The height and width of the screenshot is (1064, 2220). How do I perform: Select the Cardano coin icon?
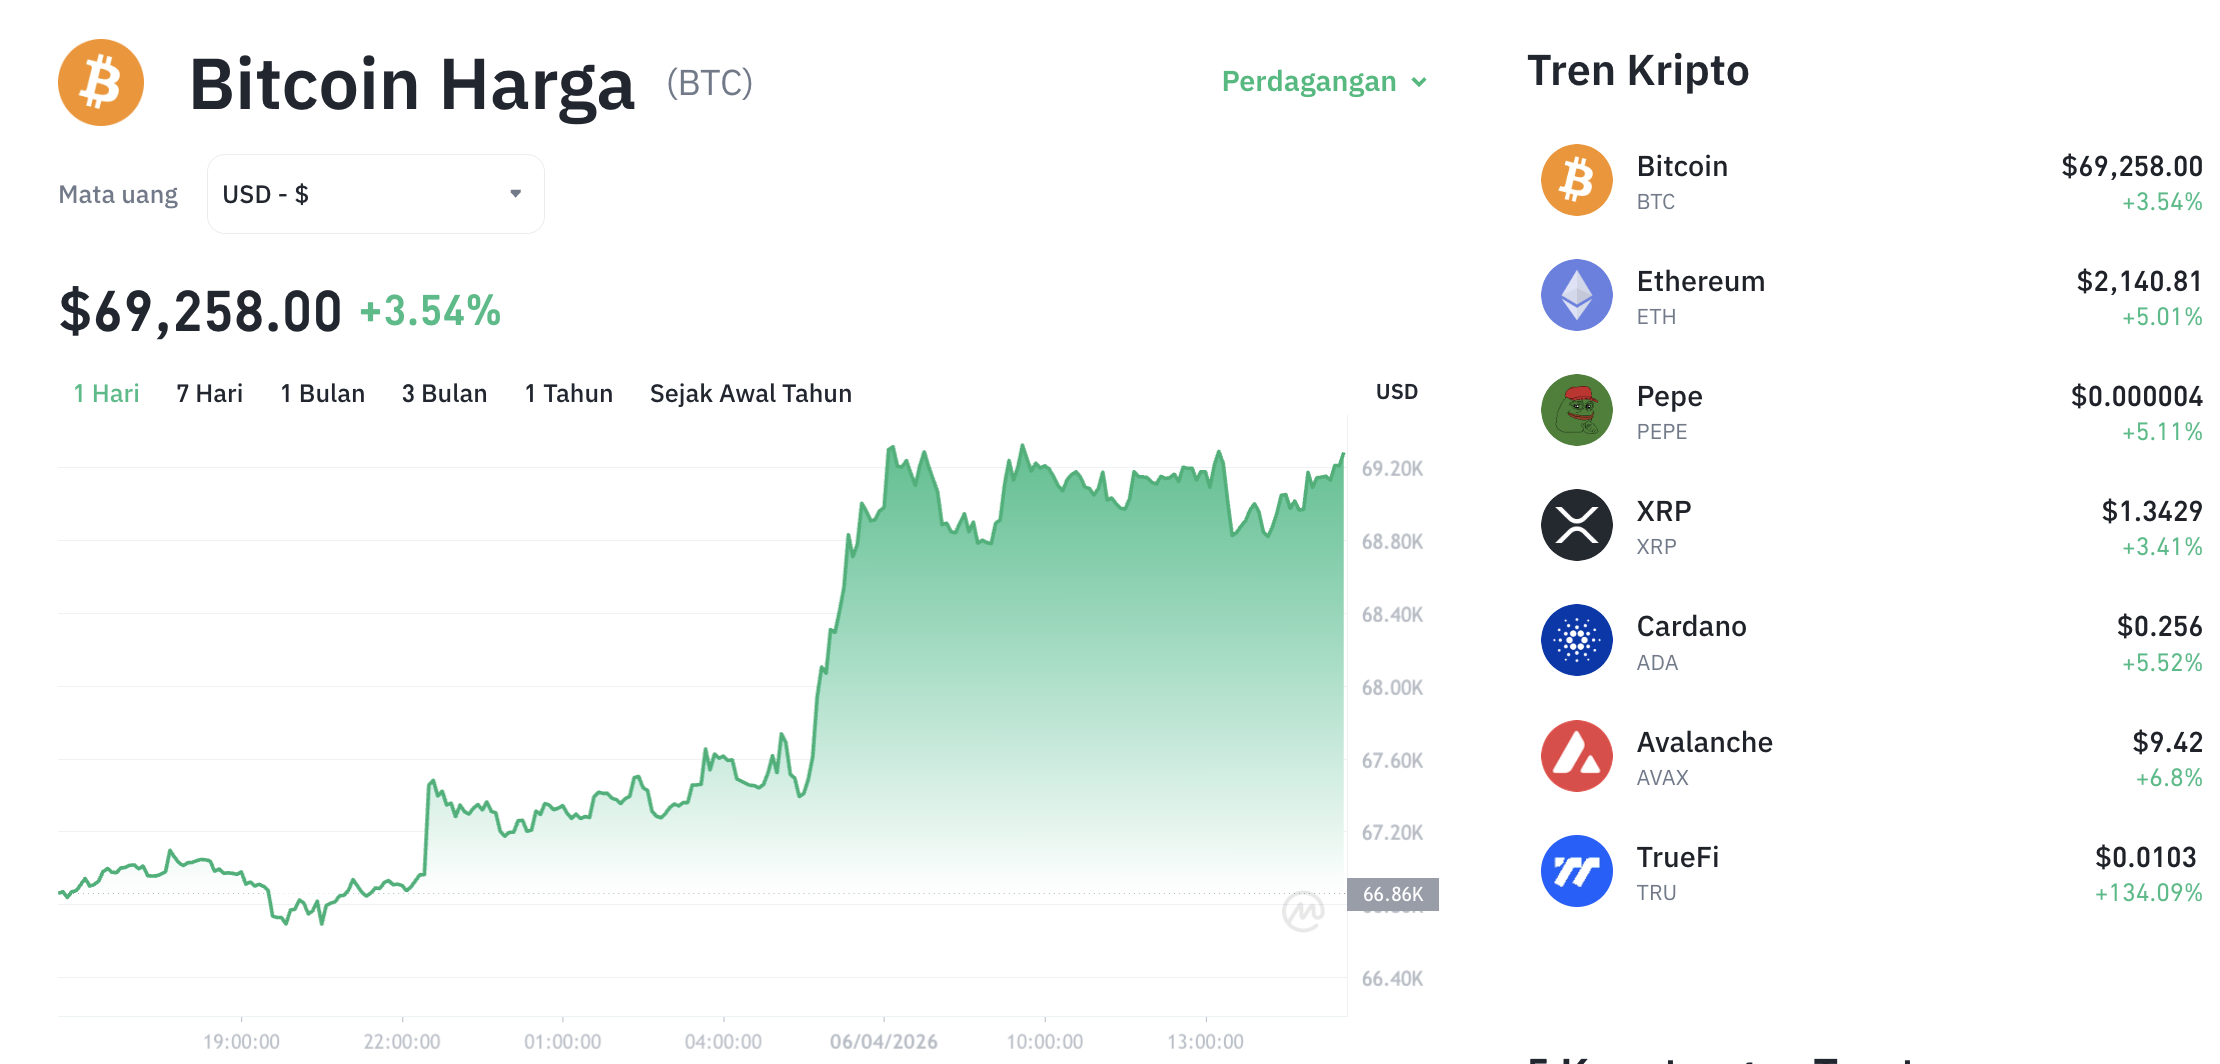[x=1576, y=640]
